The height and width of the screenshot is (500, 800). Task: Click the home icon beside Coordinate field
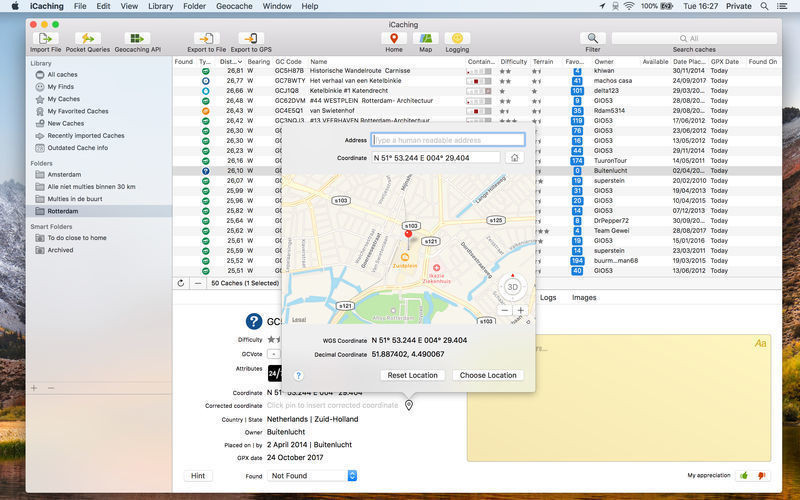(x=514, y=158)
